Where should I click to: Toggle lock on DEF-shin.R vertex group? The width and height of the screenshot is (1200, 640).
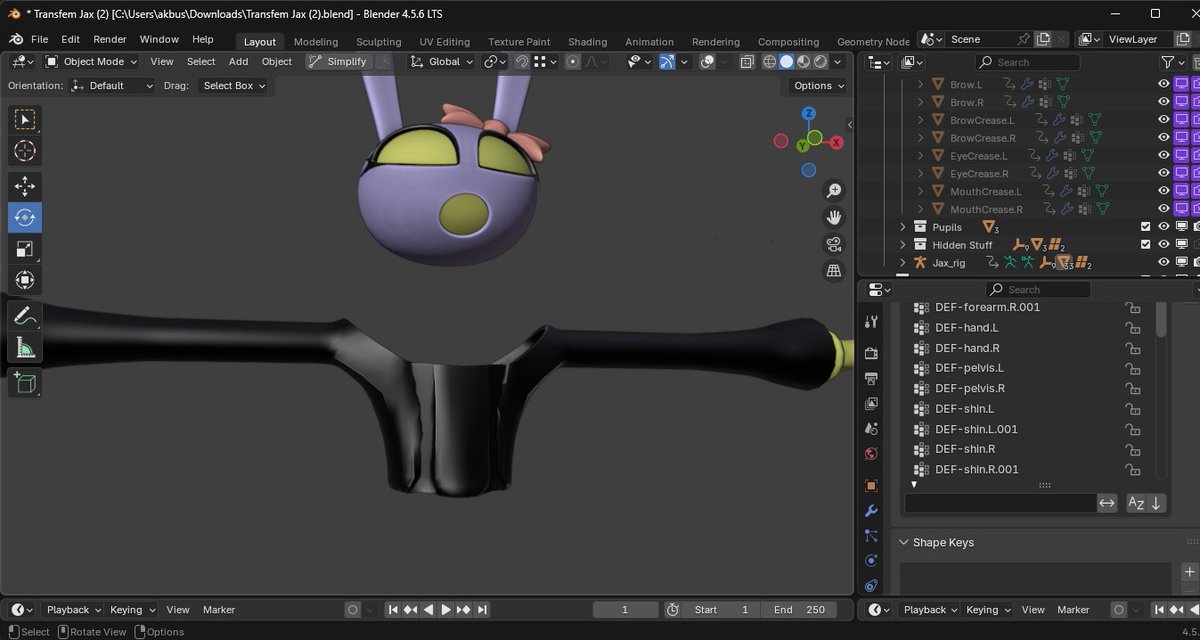[x=1133, y=449]
